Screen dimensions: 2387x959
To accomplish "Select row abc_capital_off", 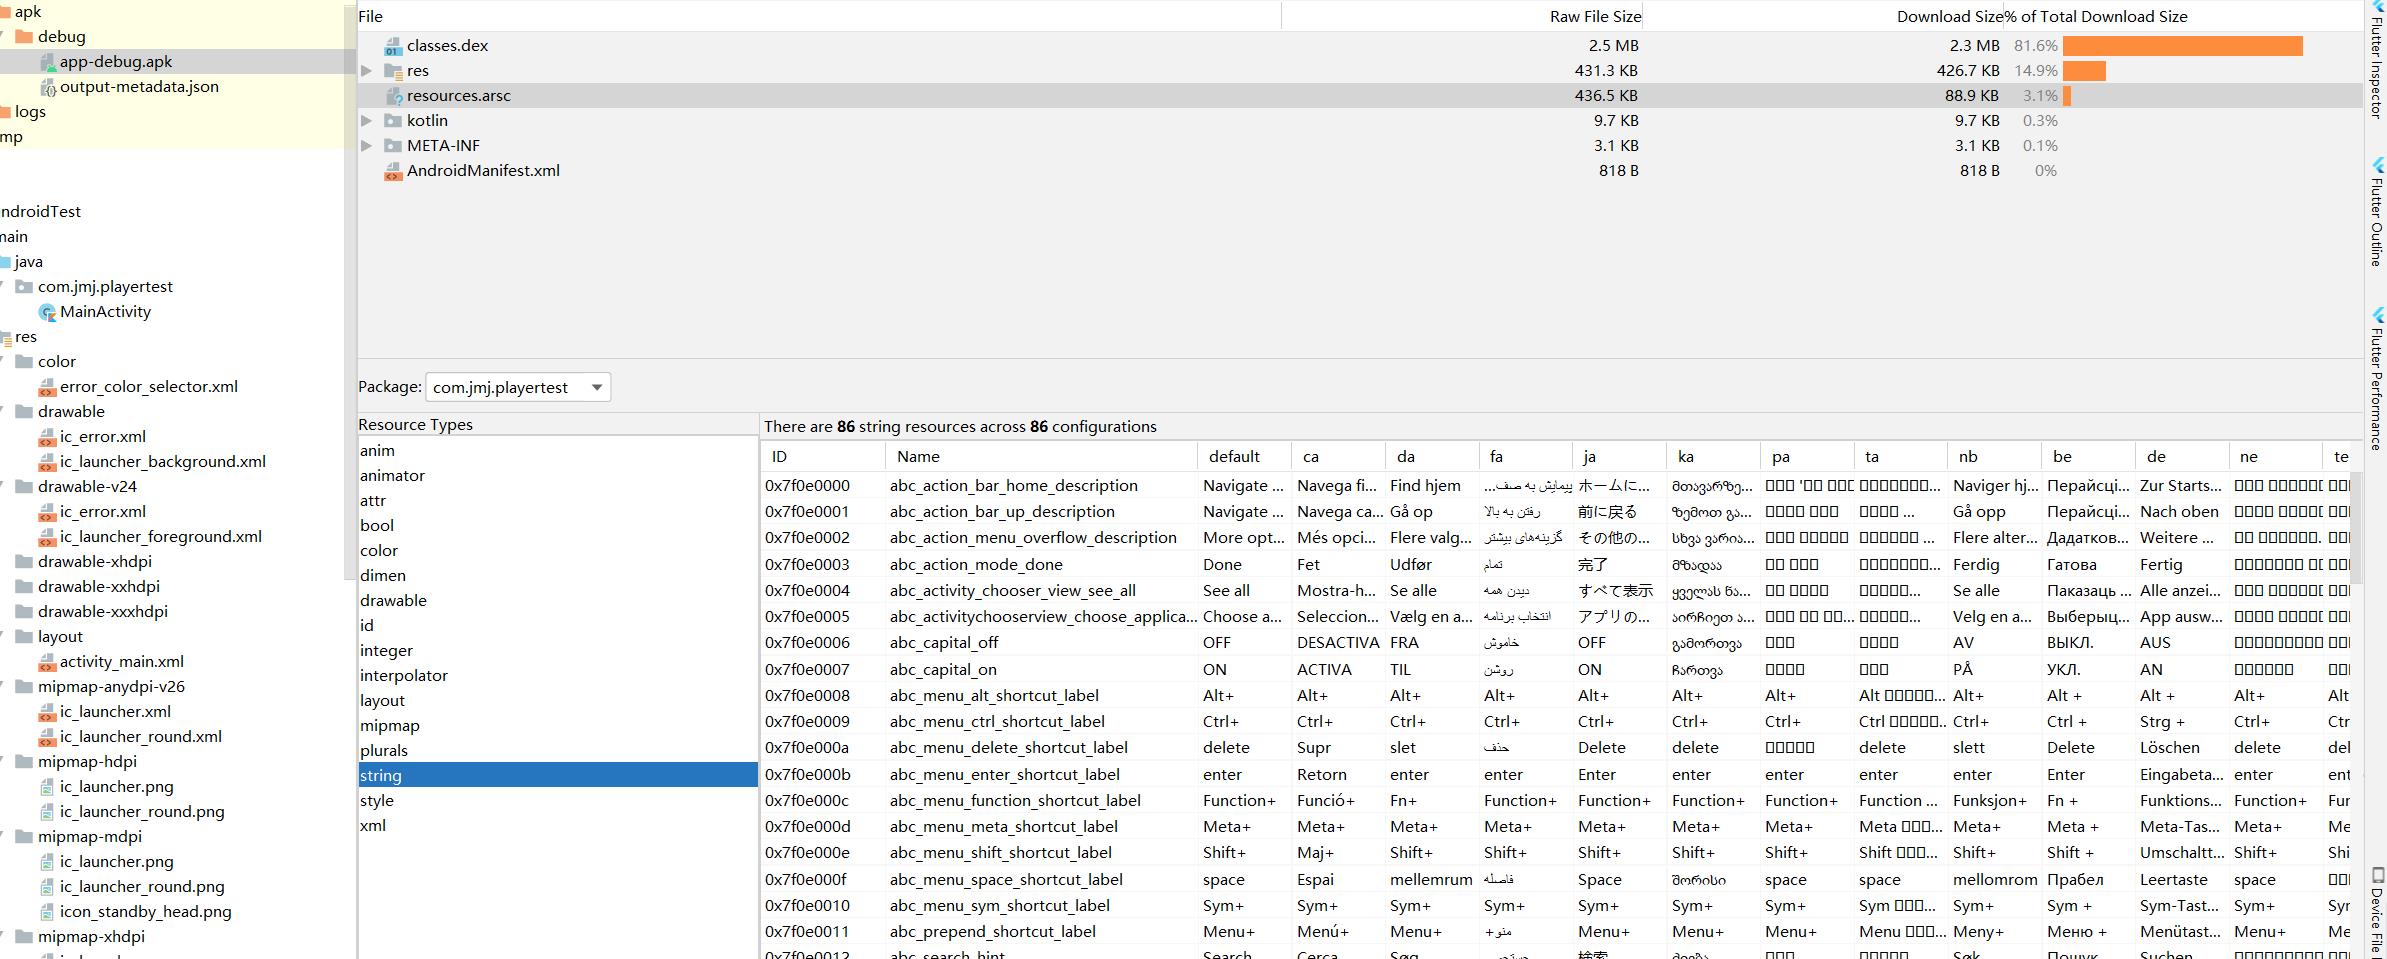I will pyautogui.click(x=1555, y=643).
